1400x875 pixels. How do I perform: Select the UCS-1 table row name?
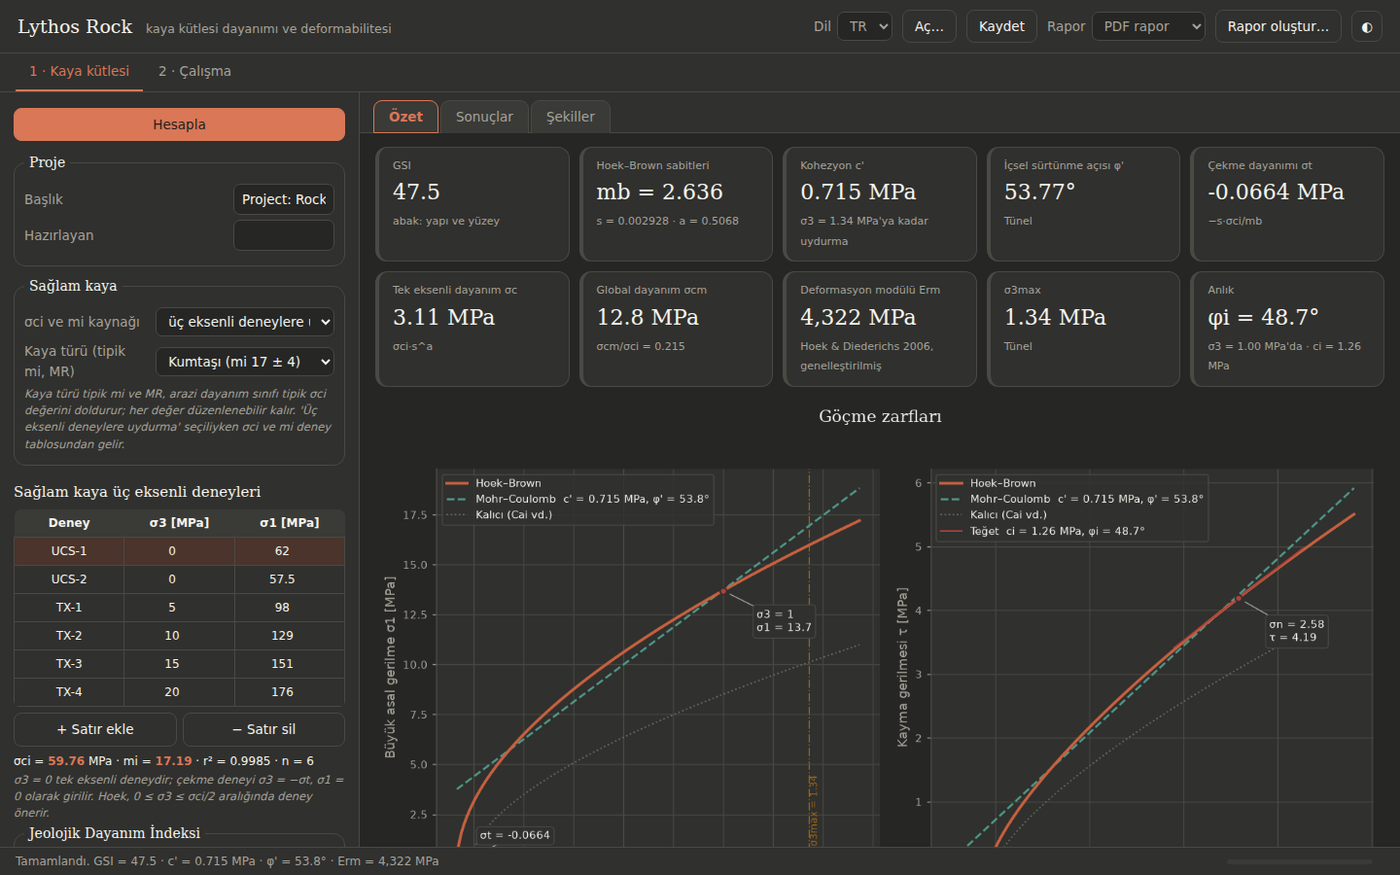[x=69, y=551]
